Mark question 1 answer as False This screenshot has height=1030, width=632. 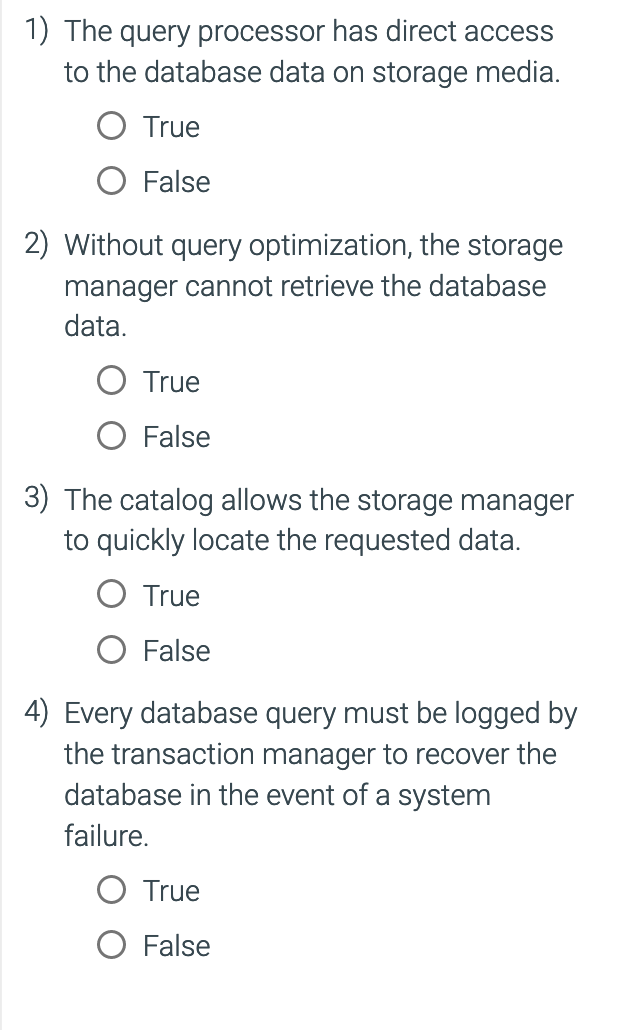(113, 182)
